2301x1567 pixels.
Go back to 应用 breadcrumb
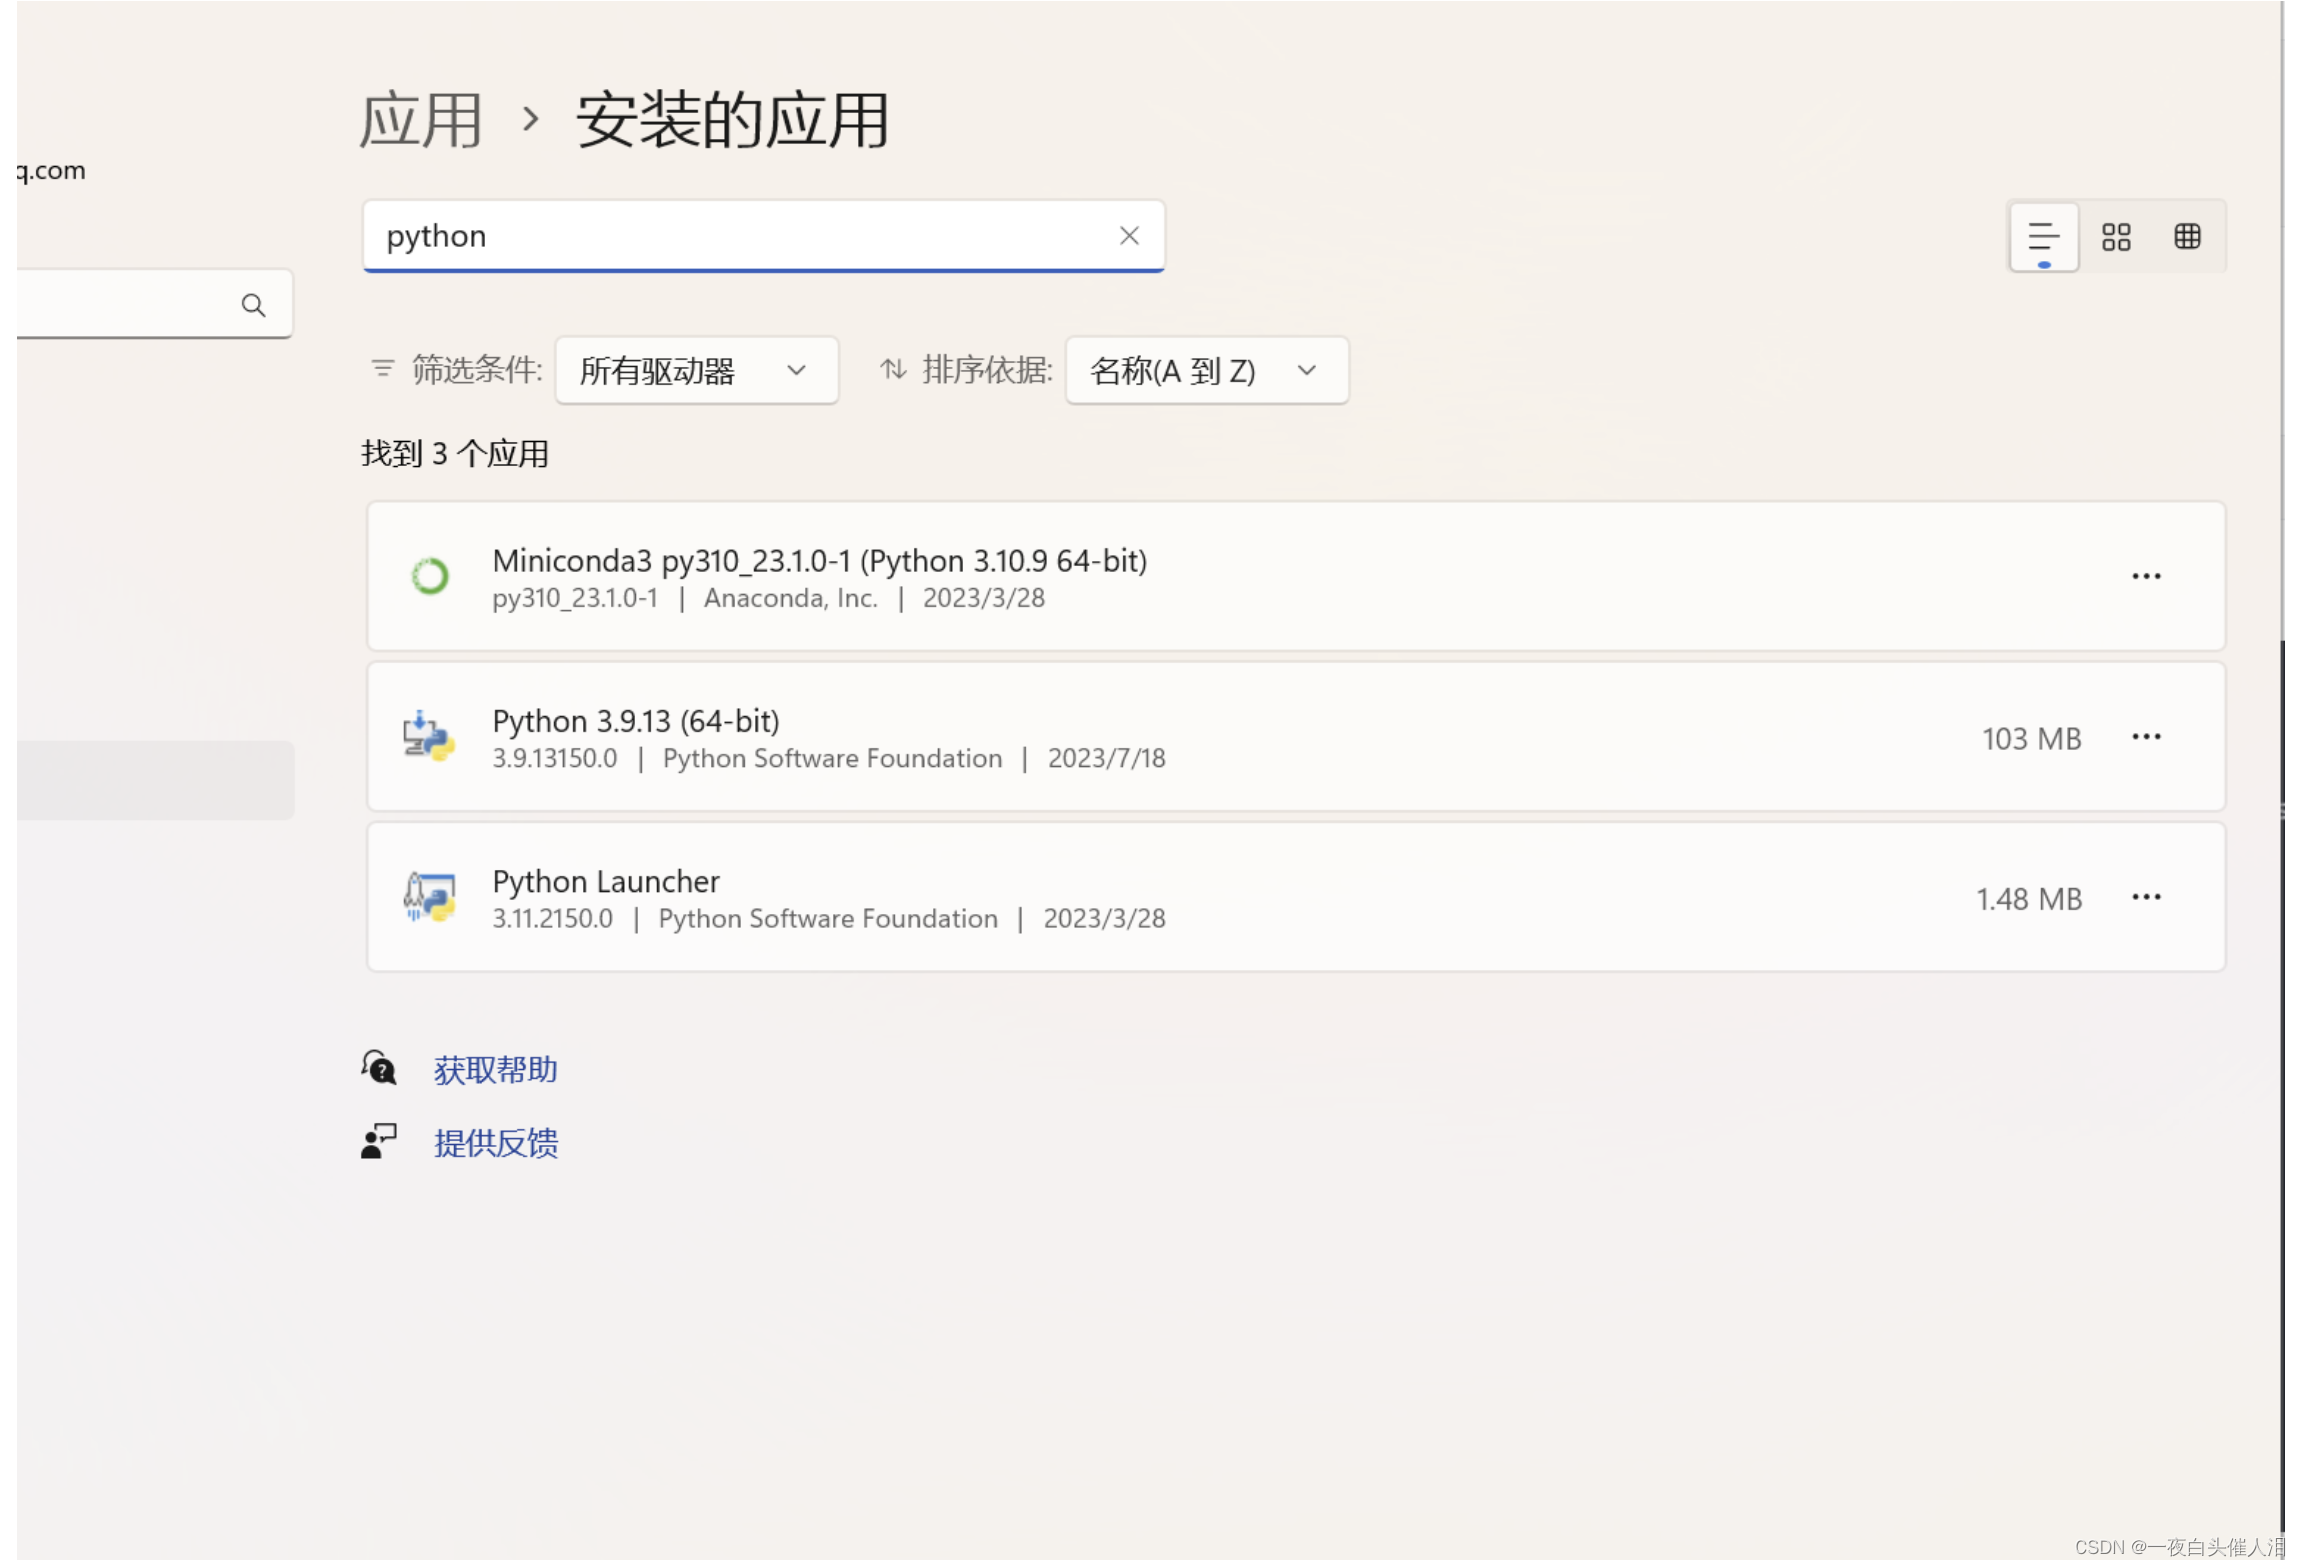point(420,121)
